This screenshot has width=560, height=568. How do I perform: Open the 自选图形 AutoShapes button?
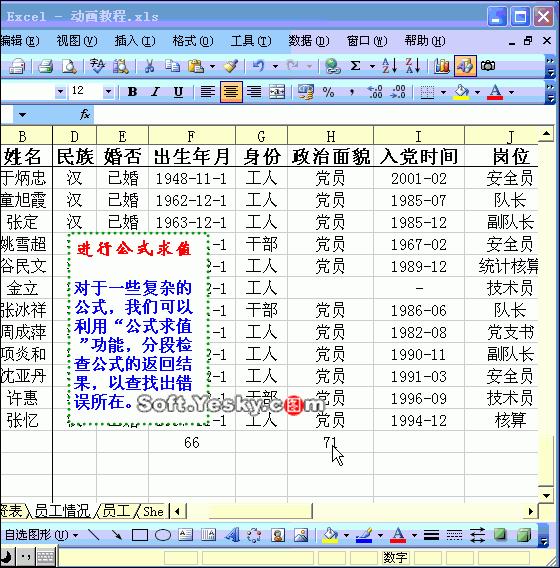click(41, 535)
